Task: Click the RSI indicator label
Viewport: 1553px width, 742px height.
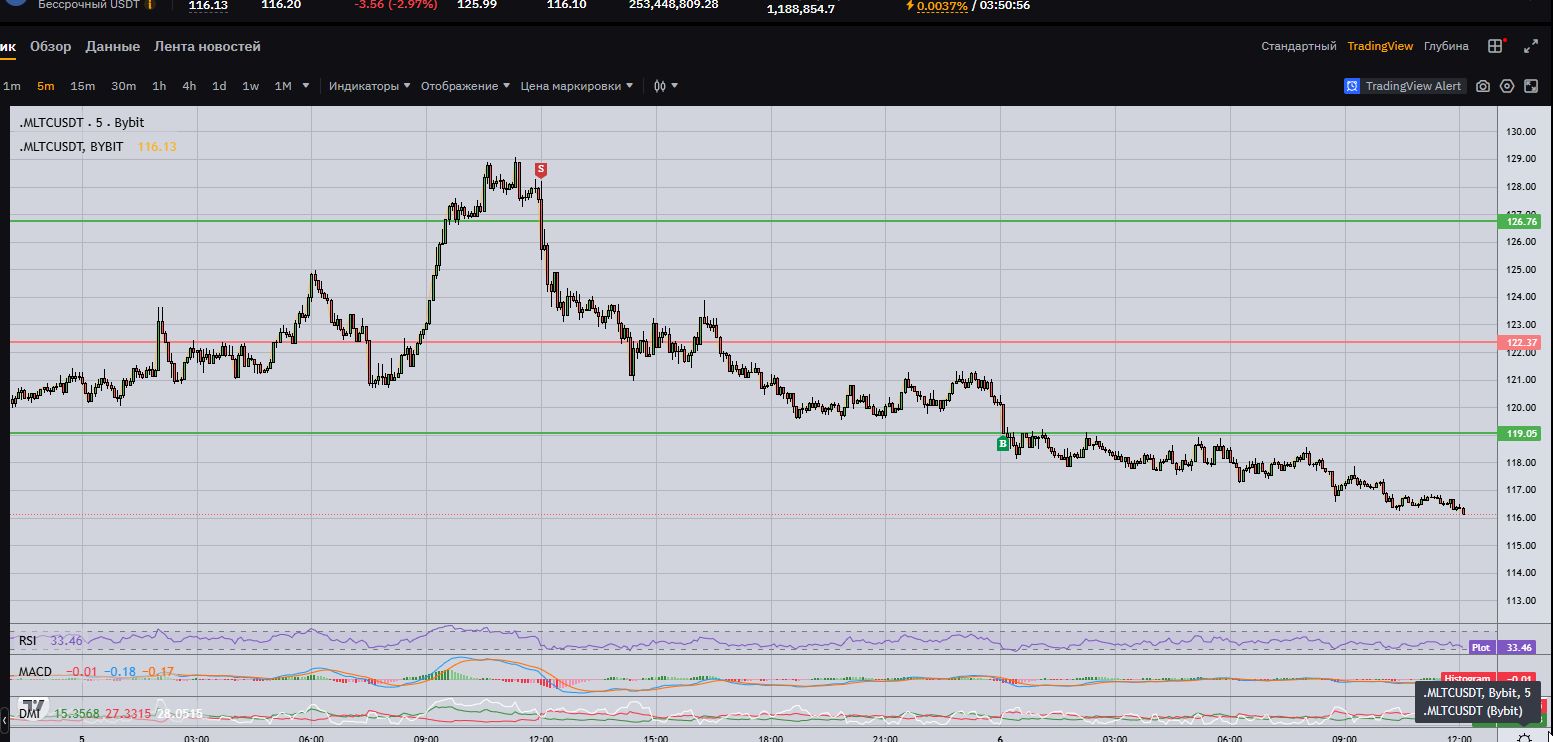Action: [x=29, y=641]
